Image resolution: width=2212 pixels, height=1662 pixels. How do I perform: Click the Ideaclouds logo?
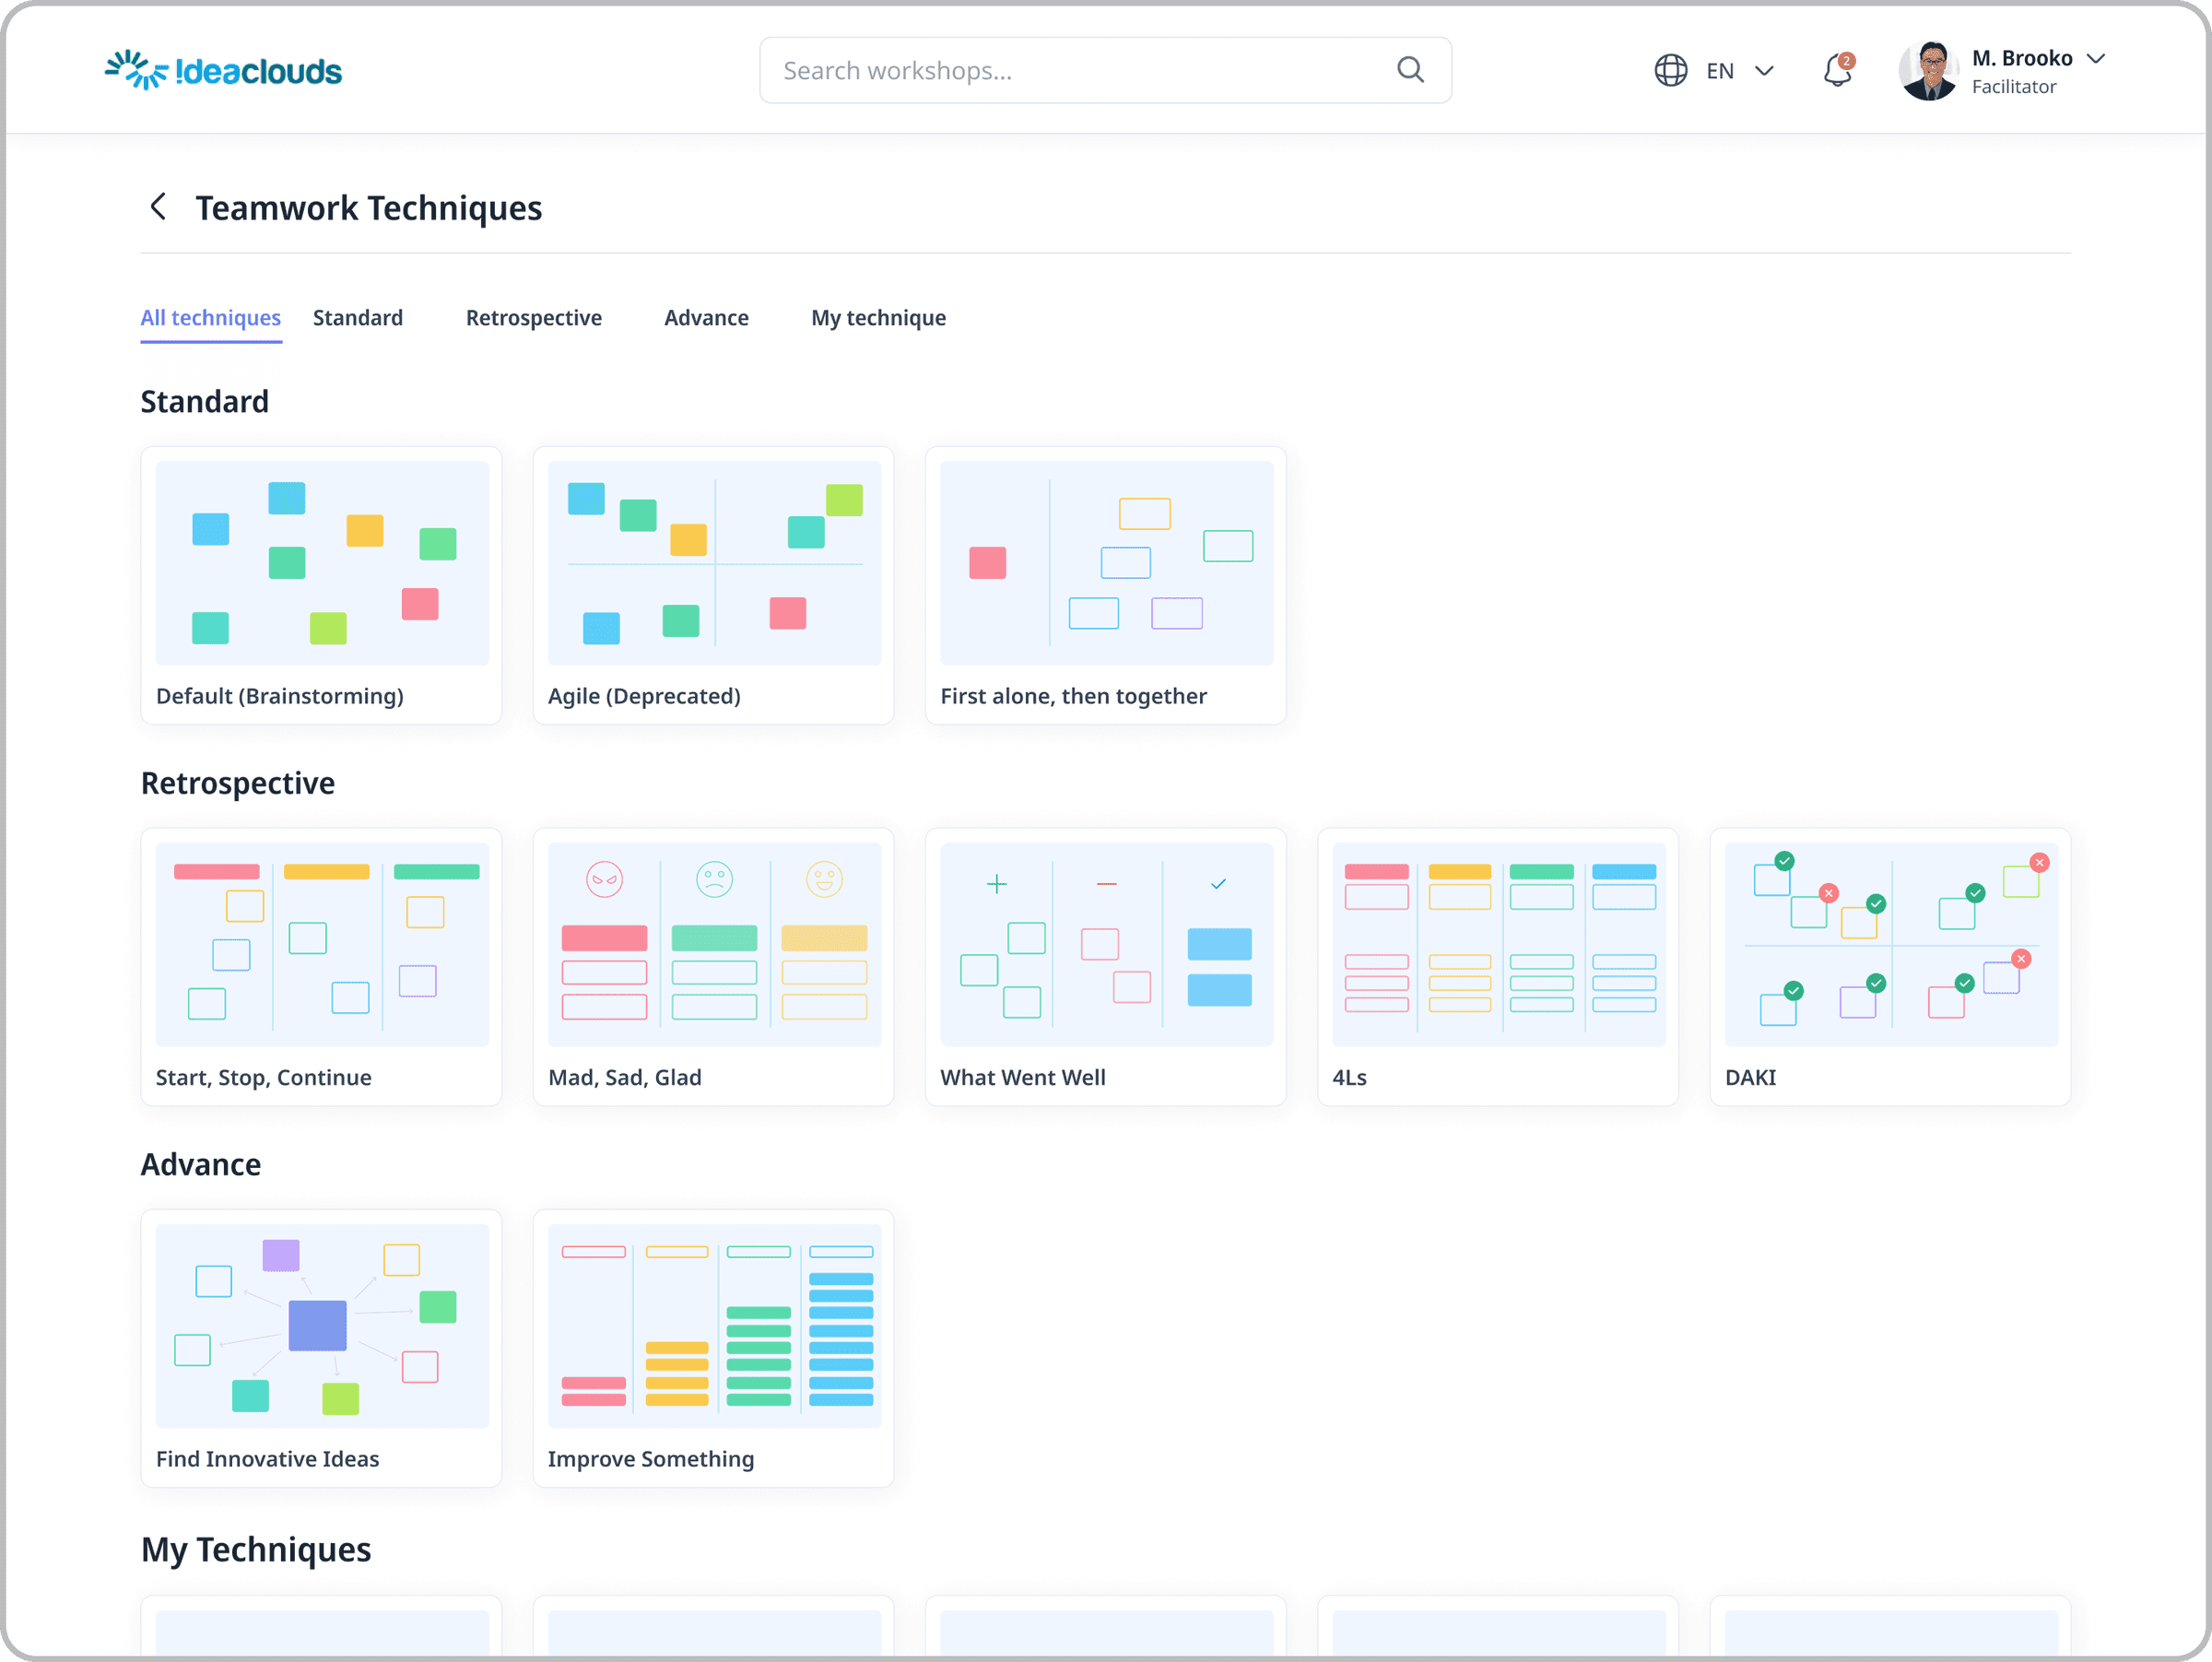click(223, 70)
